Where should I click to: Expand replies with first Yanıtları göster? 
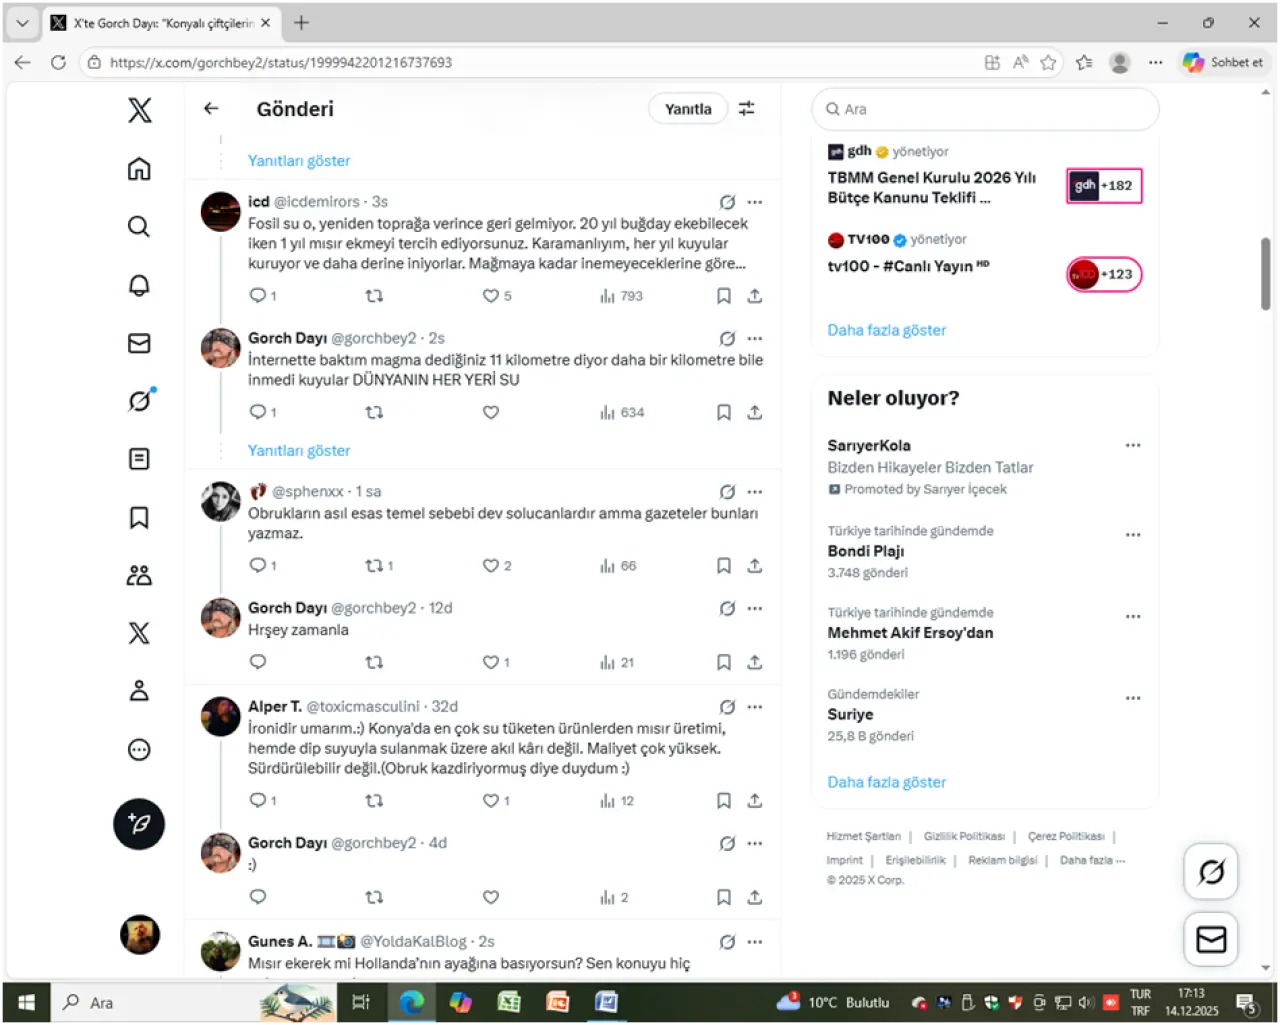[299, 161]
